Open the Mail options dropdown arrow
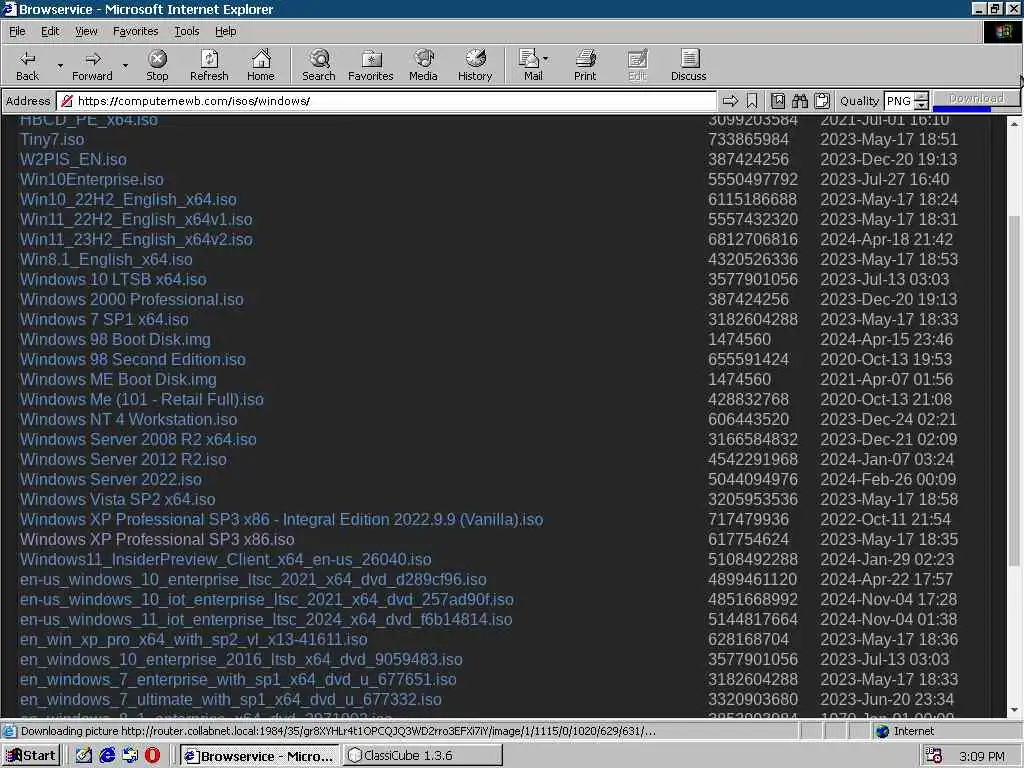This screenshot has width=1024, height=768. click(545, 59)
